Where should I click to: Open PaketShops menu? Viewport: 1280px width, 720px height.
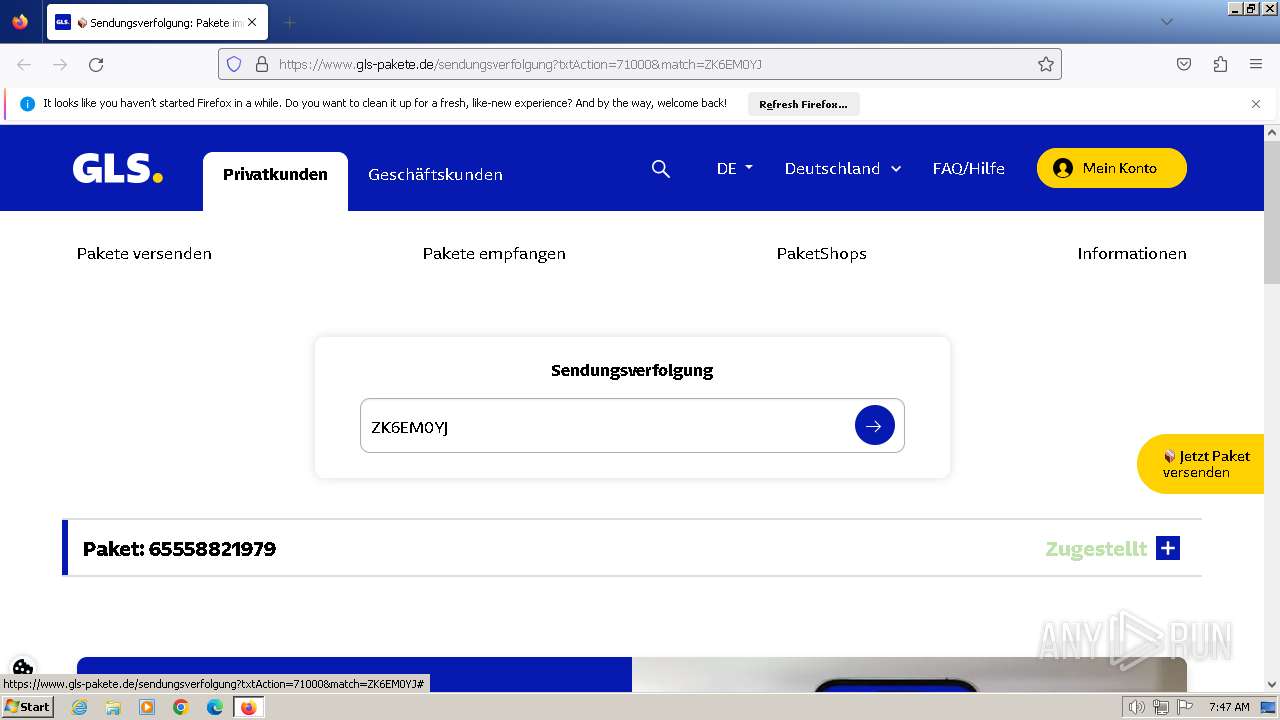point(822,254)
